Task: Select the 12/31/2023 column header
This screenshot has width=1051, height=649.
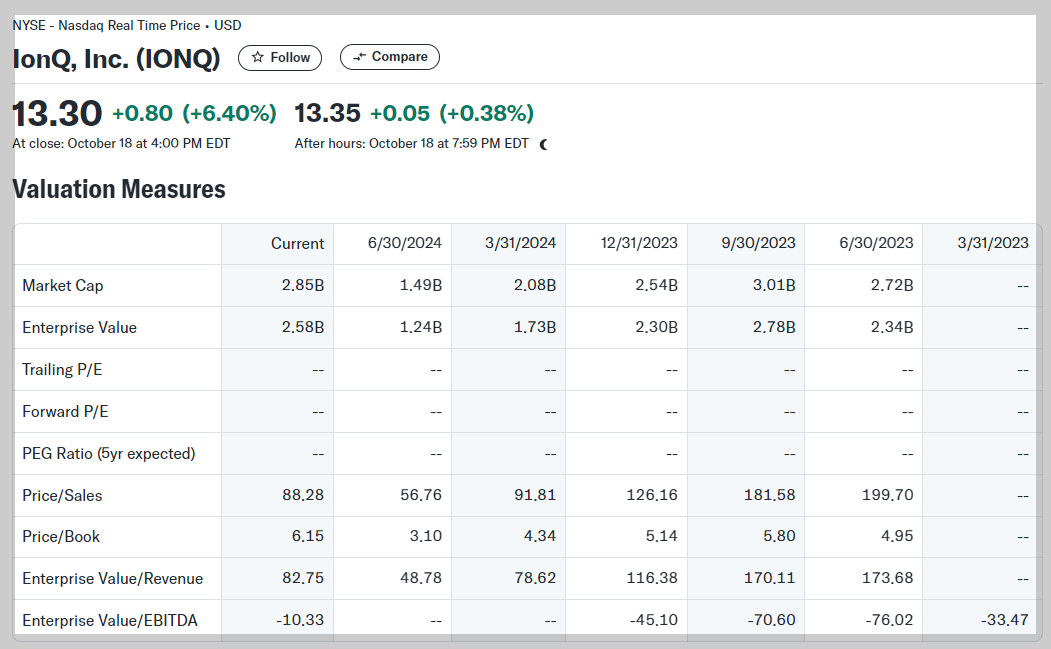Action: (x=639, y=243)
